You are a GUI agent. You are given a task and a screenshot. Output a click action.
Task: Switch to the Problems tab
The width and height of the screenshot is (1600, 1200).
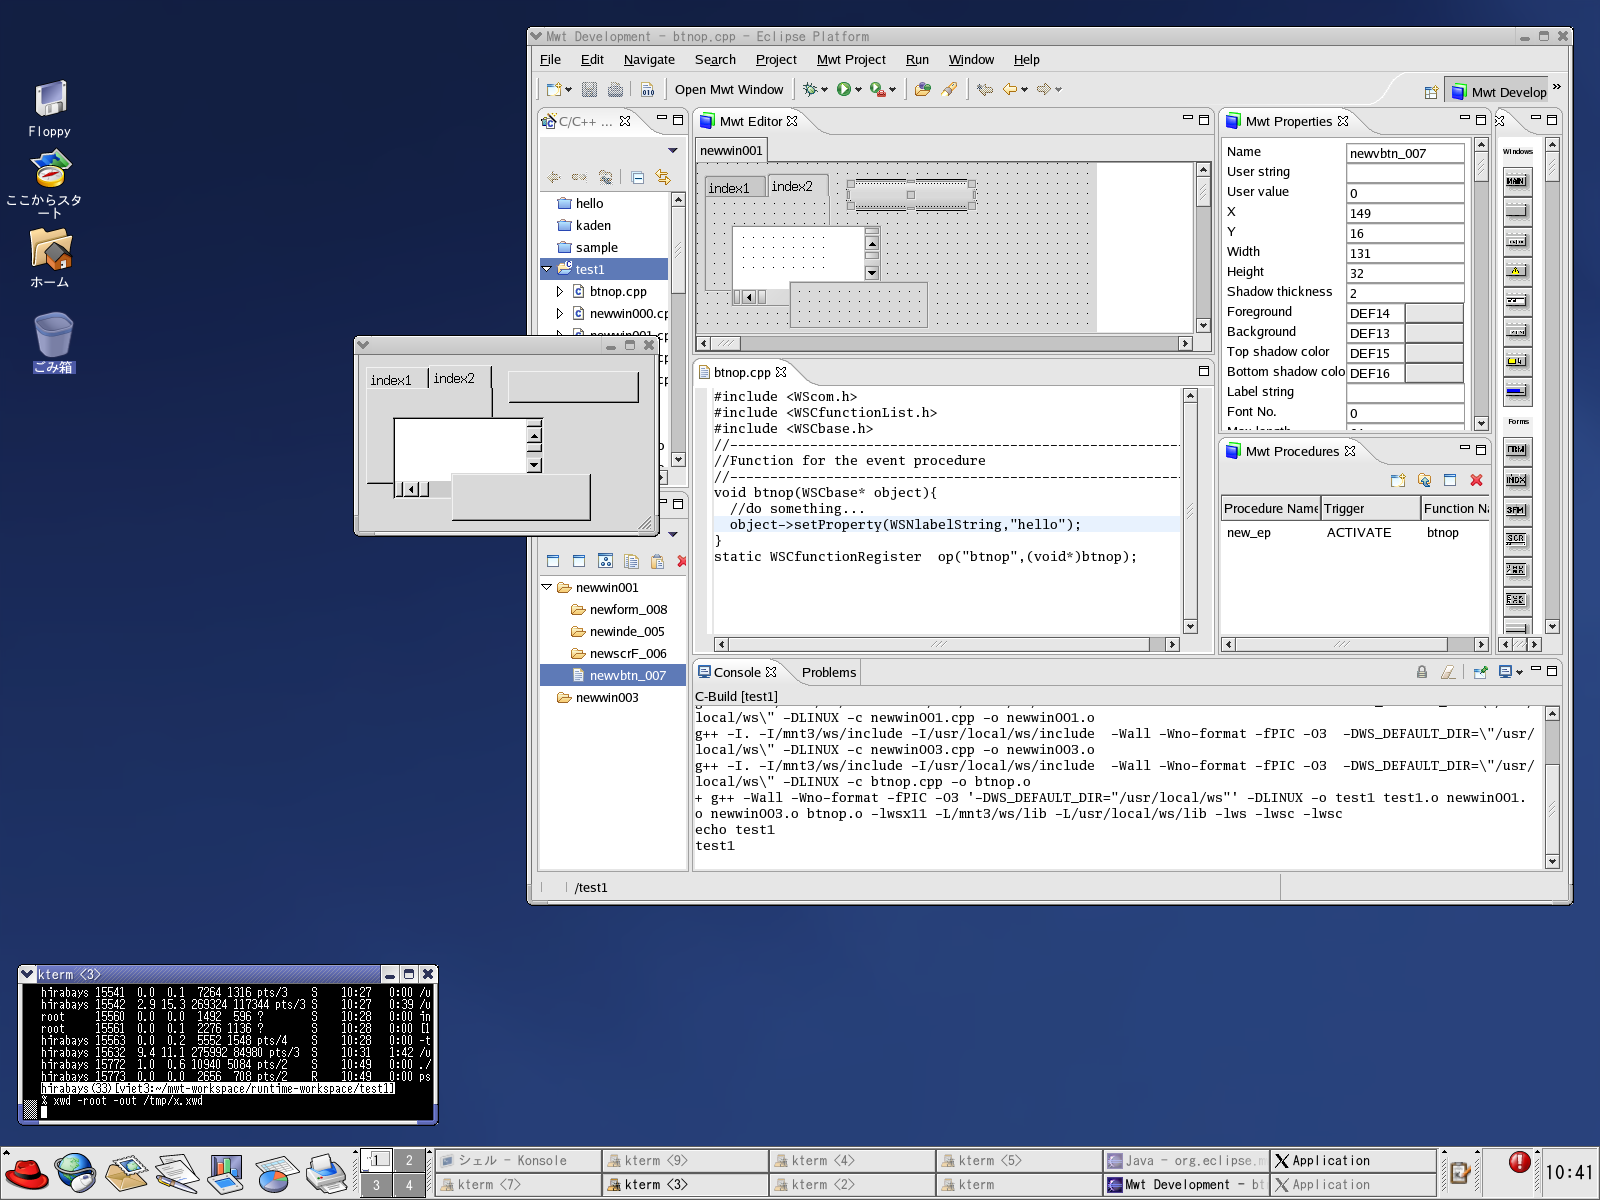coord(829,672)
